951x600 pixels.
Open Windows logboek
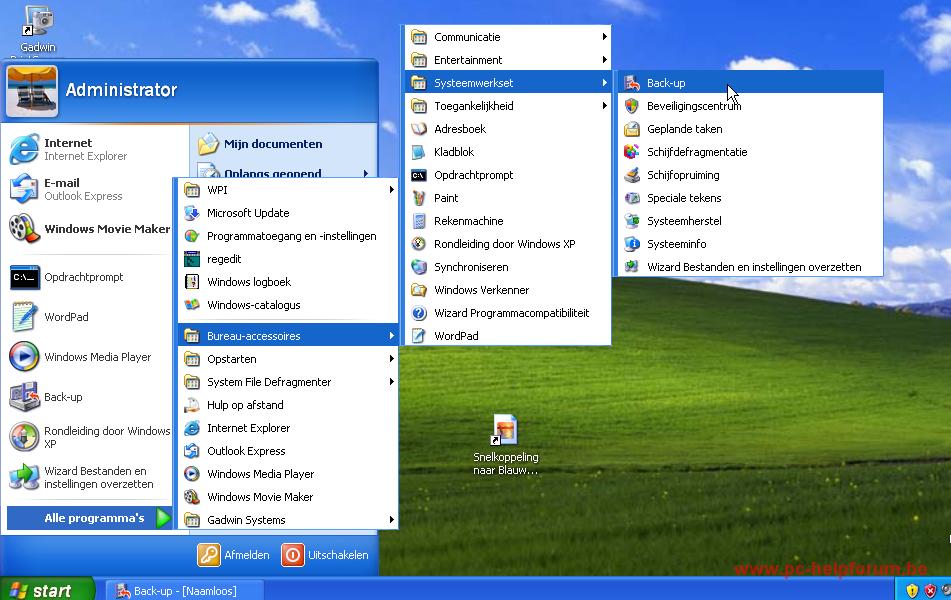click(x=288, y=282)
